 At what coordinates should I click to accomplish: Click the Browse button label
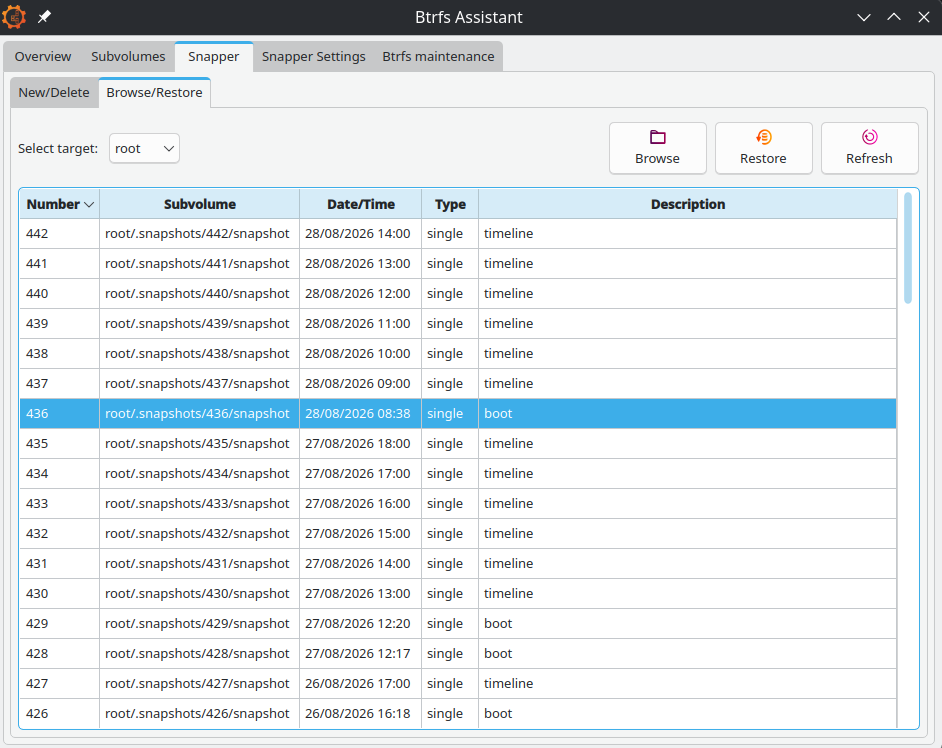657,159
